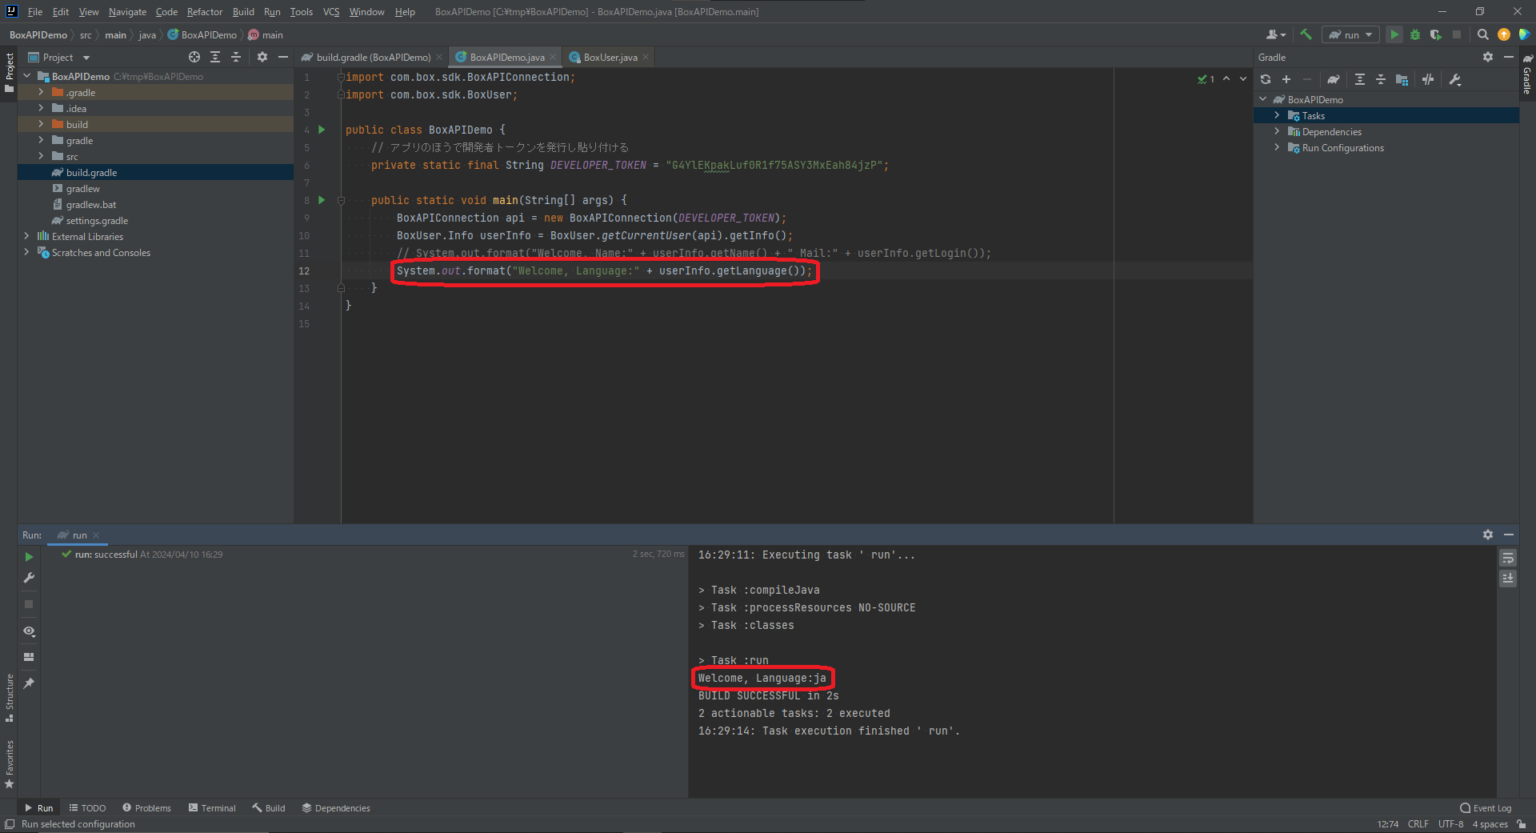
Task: Open the Refactor menu
Action: point(204,12)
